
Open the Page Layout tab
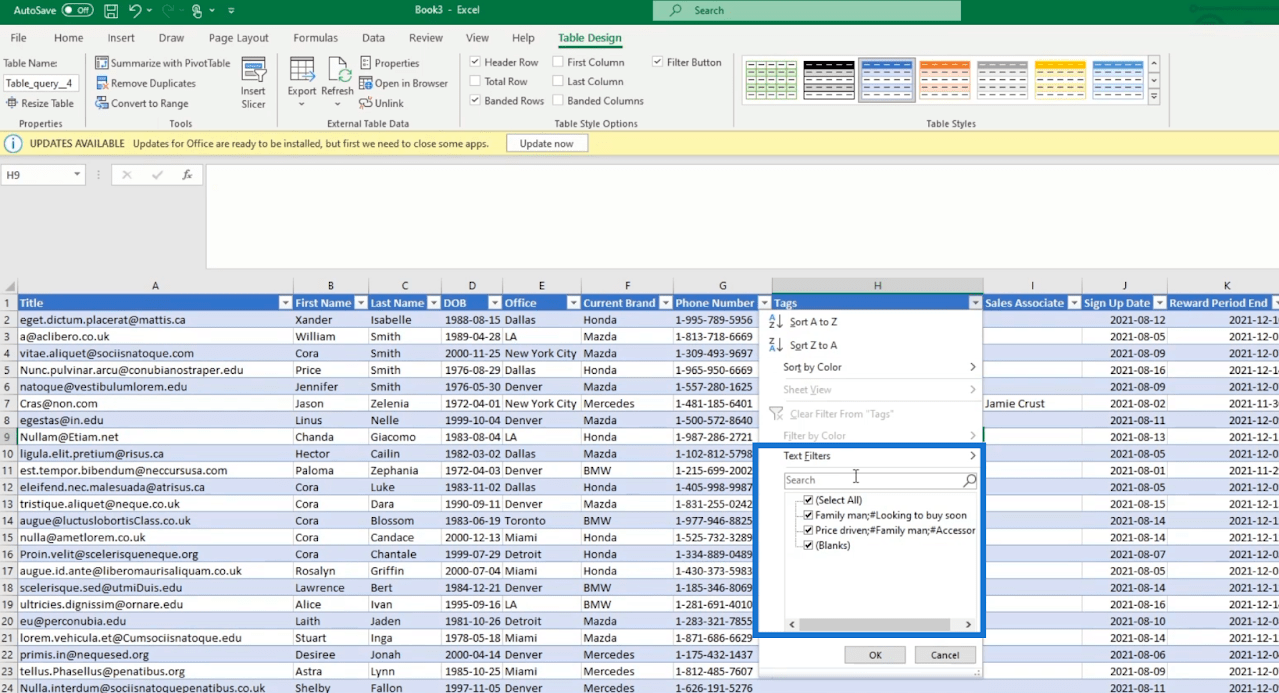(x=239, y=38)
